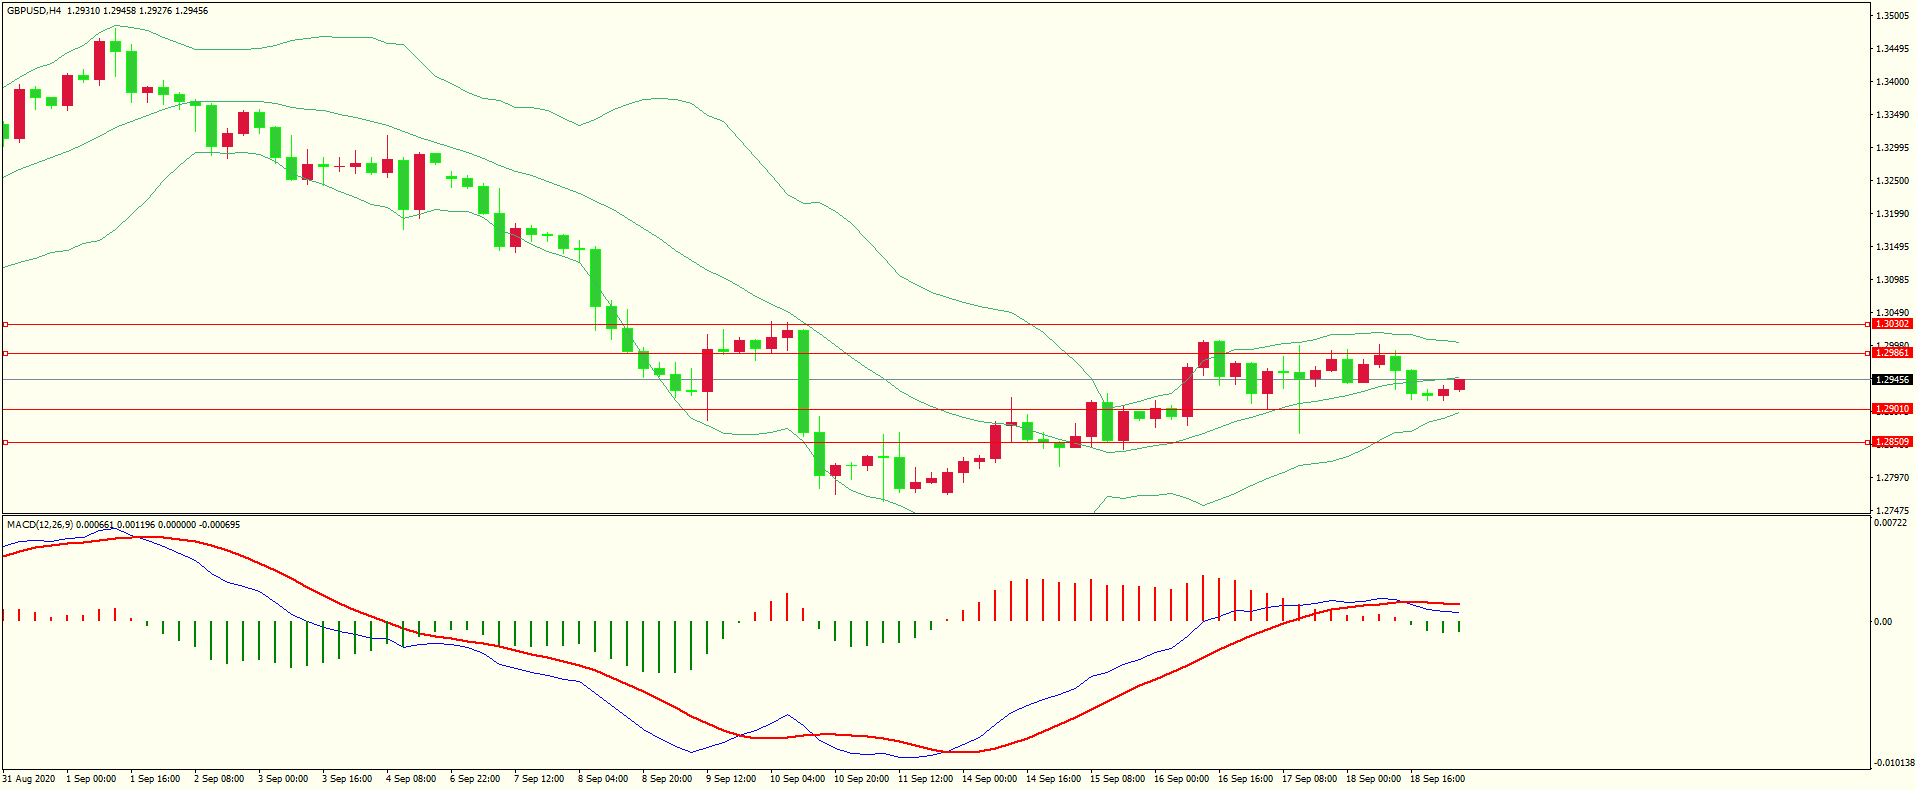Click the 7 Sep 12:00 time label
This screenshot has height=790, width=1916.
click(x=539, y=779)
